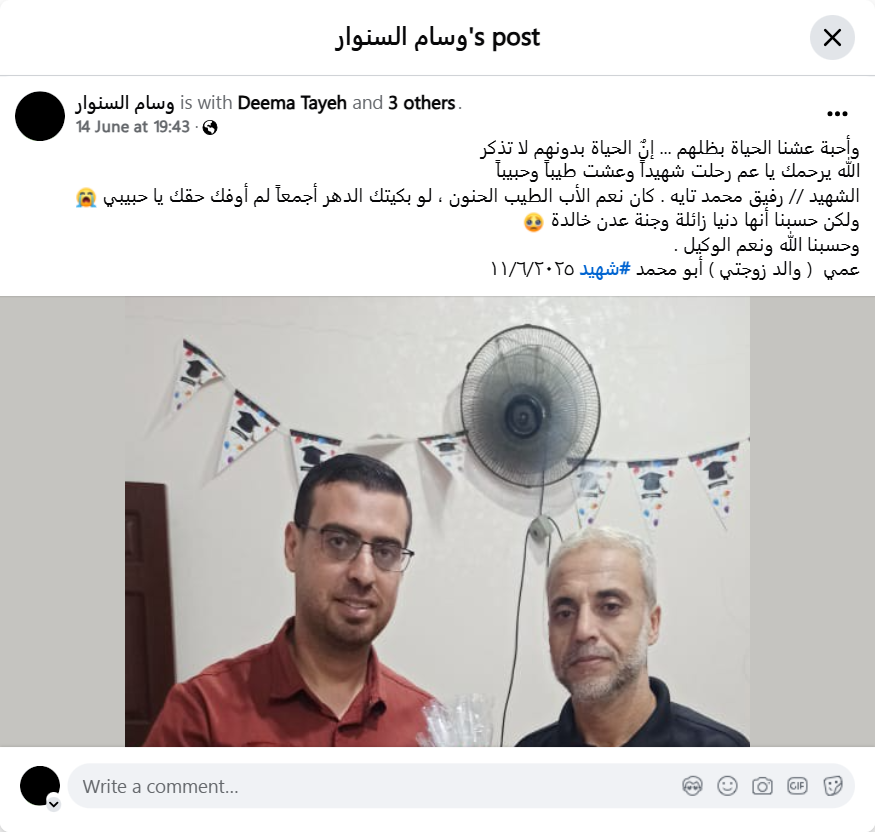
Task: Open Deema Tayeh's profile
Action: click(292, 103)
